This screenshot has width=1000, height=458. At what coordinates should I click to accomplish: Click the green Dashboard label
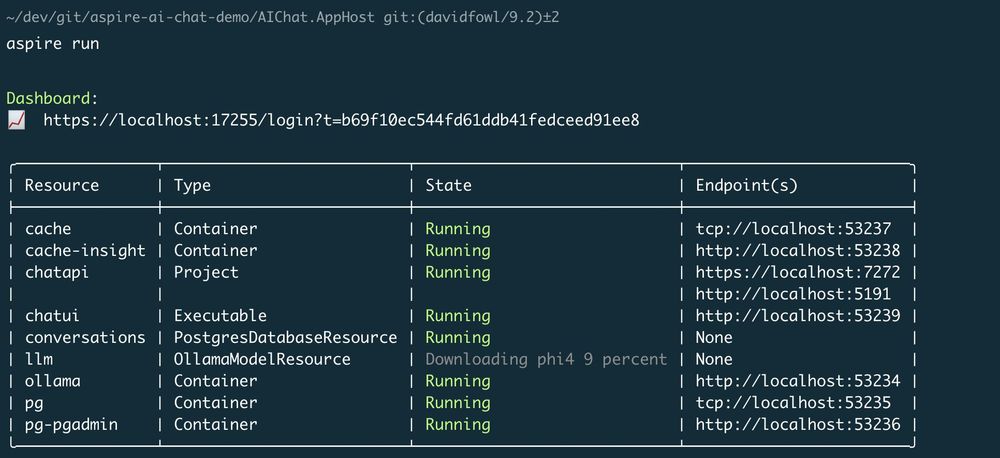coord(48,98)
